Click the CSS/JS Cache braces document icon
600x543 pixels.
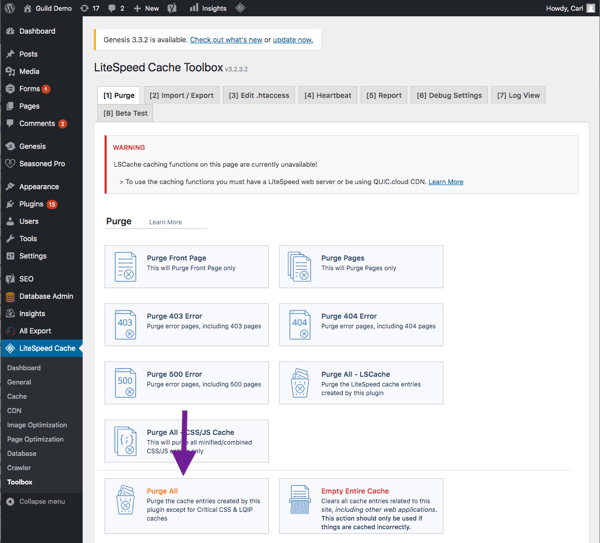[x=126, y=441]
